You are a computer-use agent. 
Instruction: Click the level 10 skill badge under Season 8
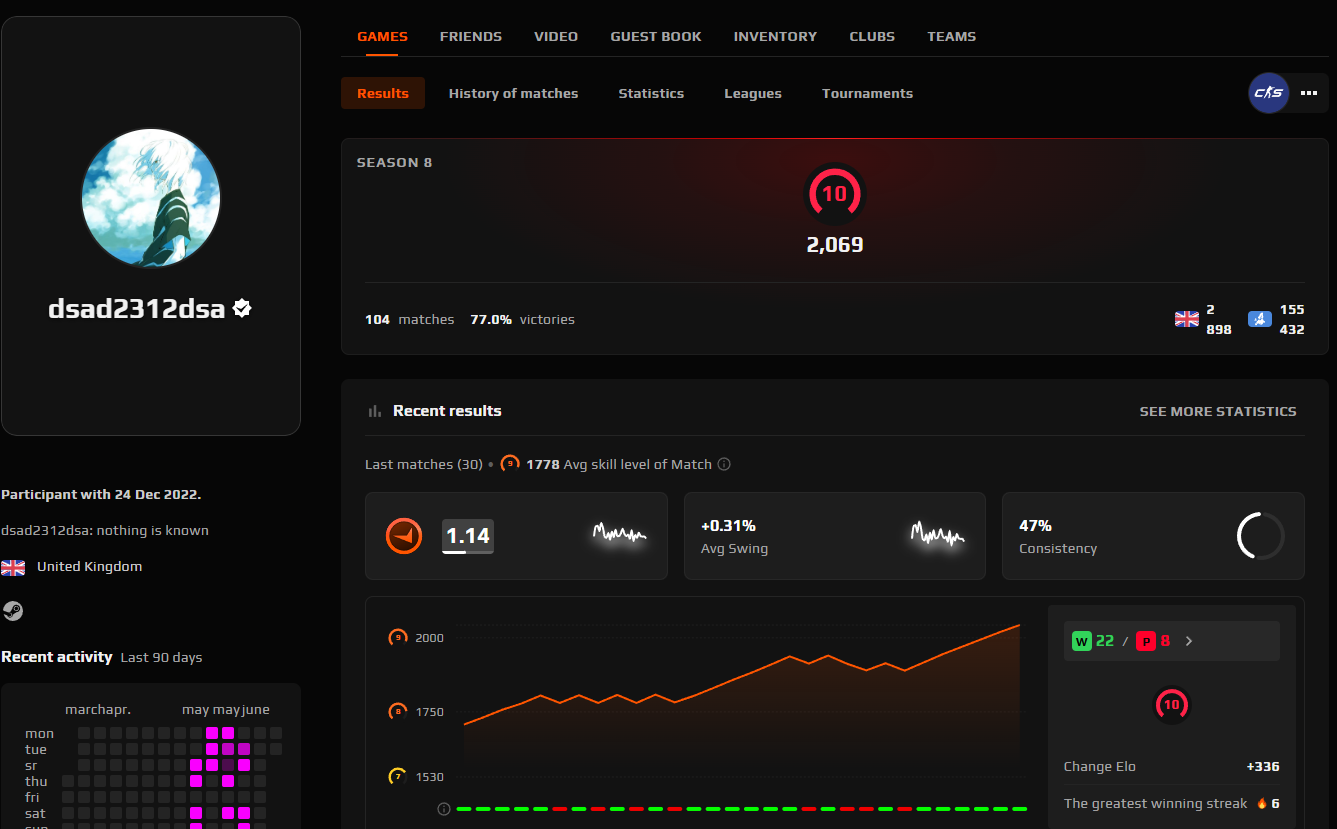coord(835,194)
